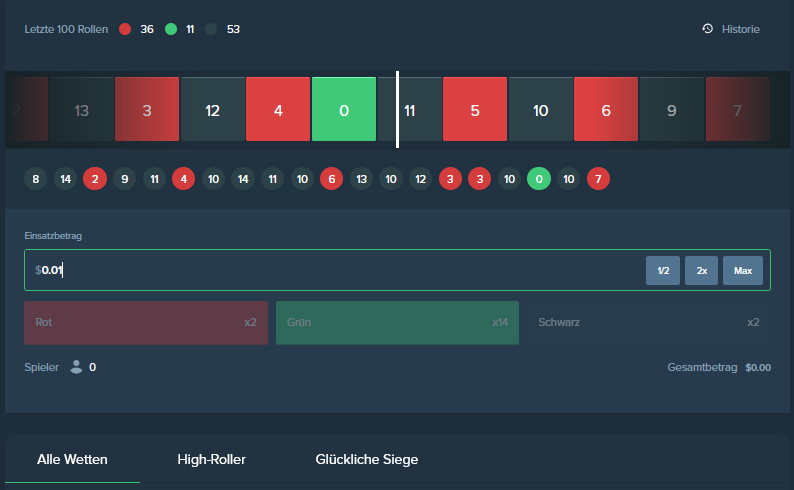Bet on Schwarz x2
This screenshot has width=794, height=490.
tap(649, 323)
